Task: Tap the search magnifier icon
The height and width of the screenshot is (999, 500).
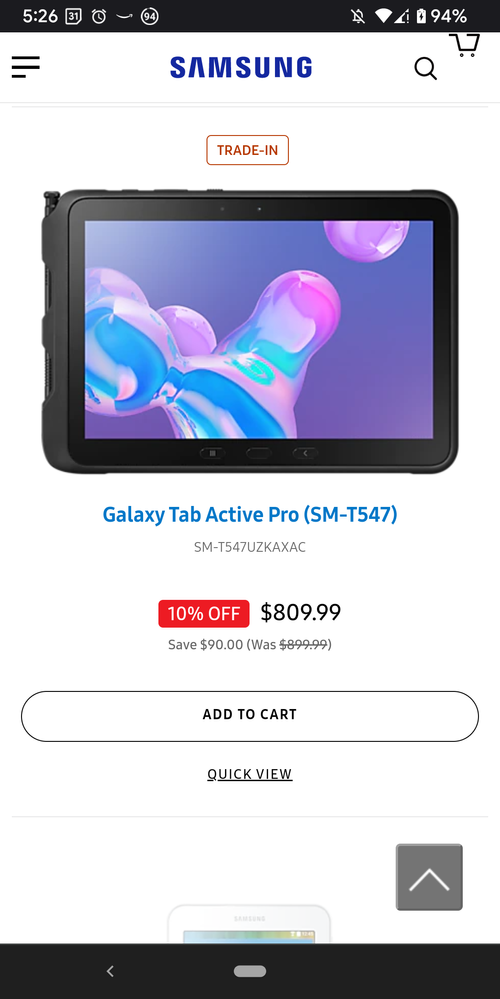Action: point(425,68)
